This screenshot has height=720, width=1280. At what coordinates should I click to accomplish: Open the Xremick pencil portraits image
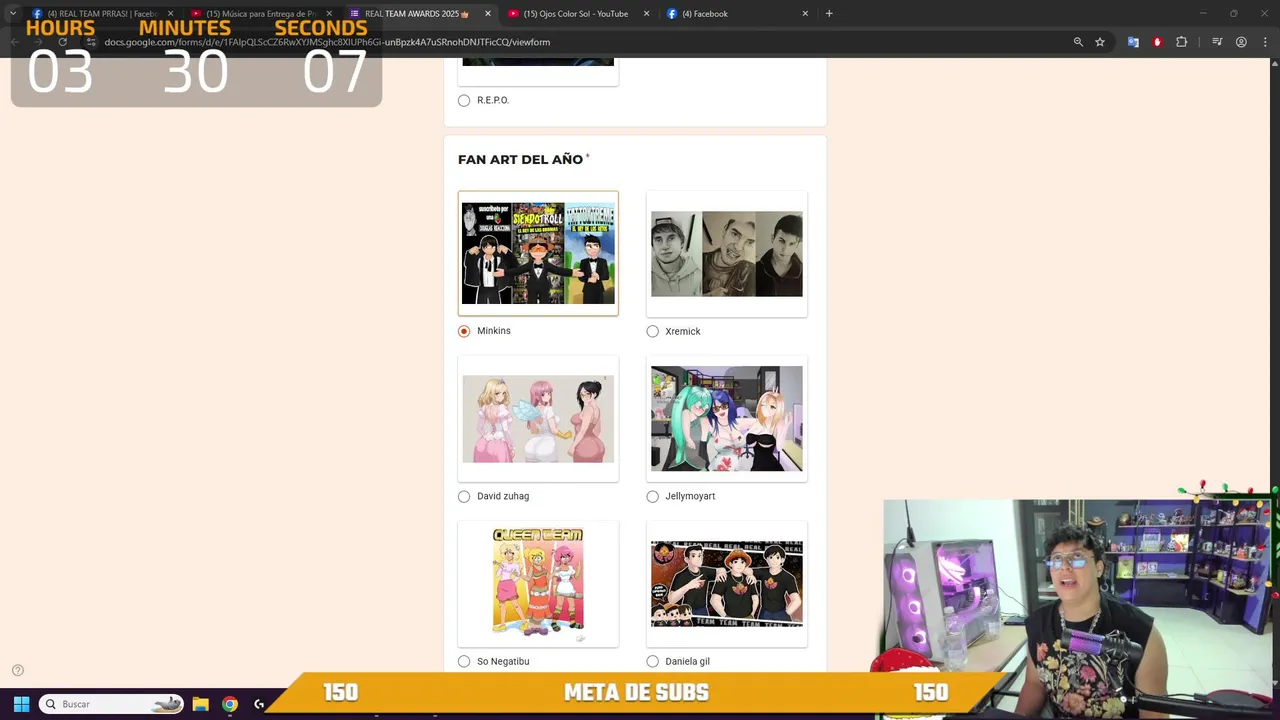pos(727,254)
